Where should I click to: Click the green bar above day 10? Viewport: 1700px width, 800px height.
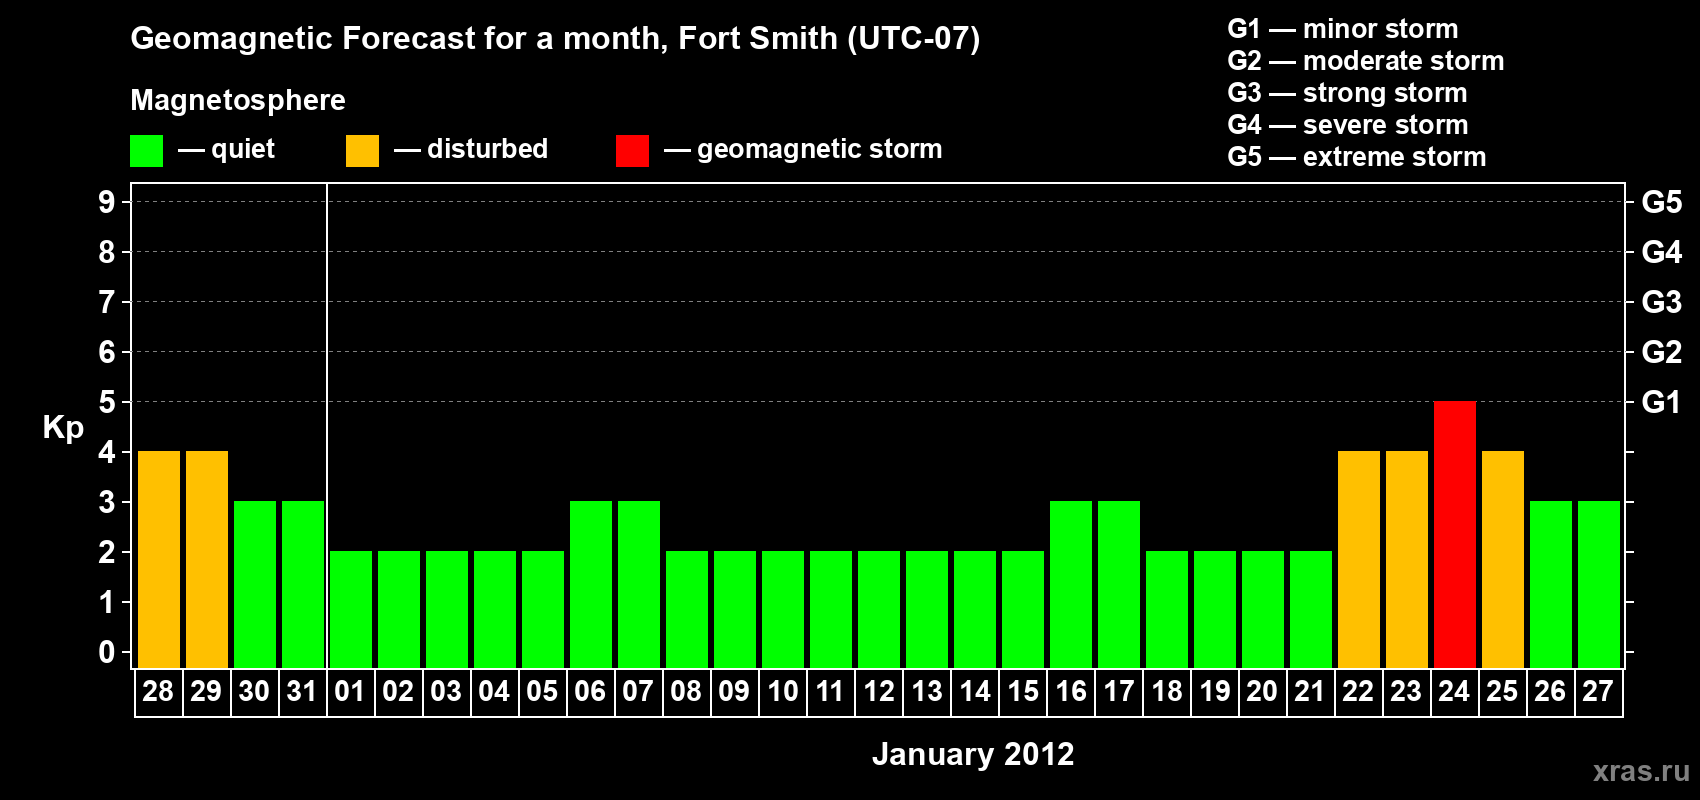pos(783,609)
